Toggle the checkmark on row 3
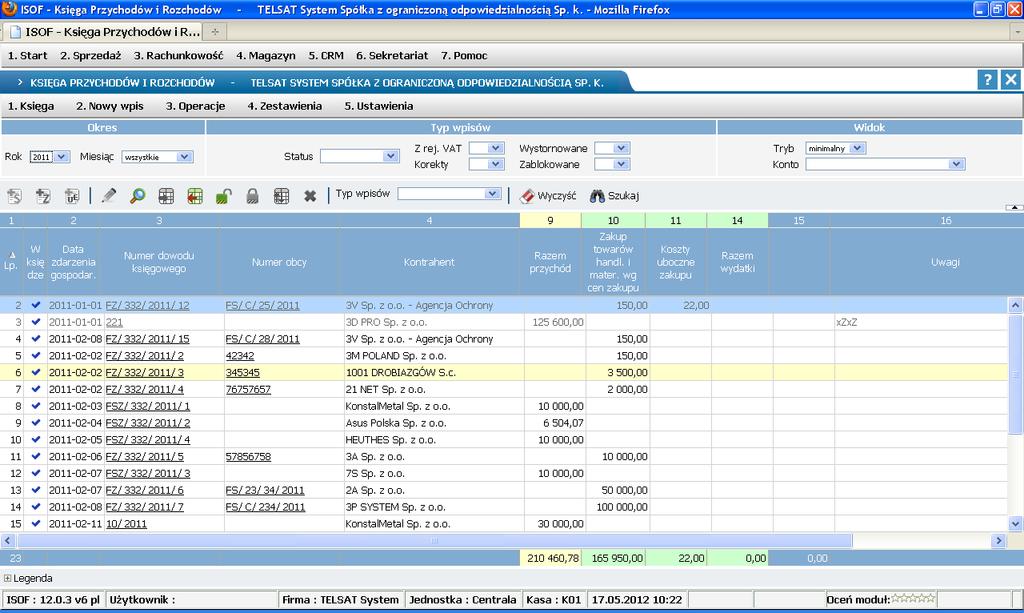1024x613 pixels. [x=36, y=322]
